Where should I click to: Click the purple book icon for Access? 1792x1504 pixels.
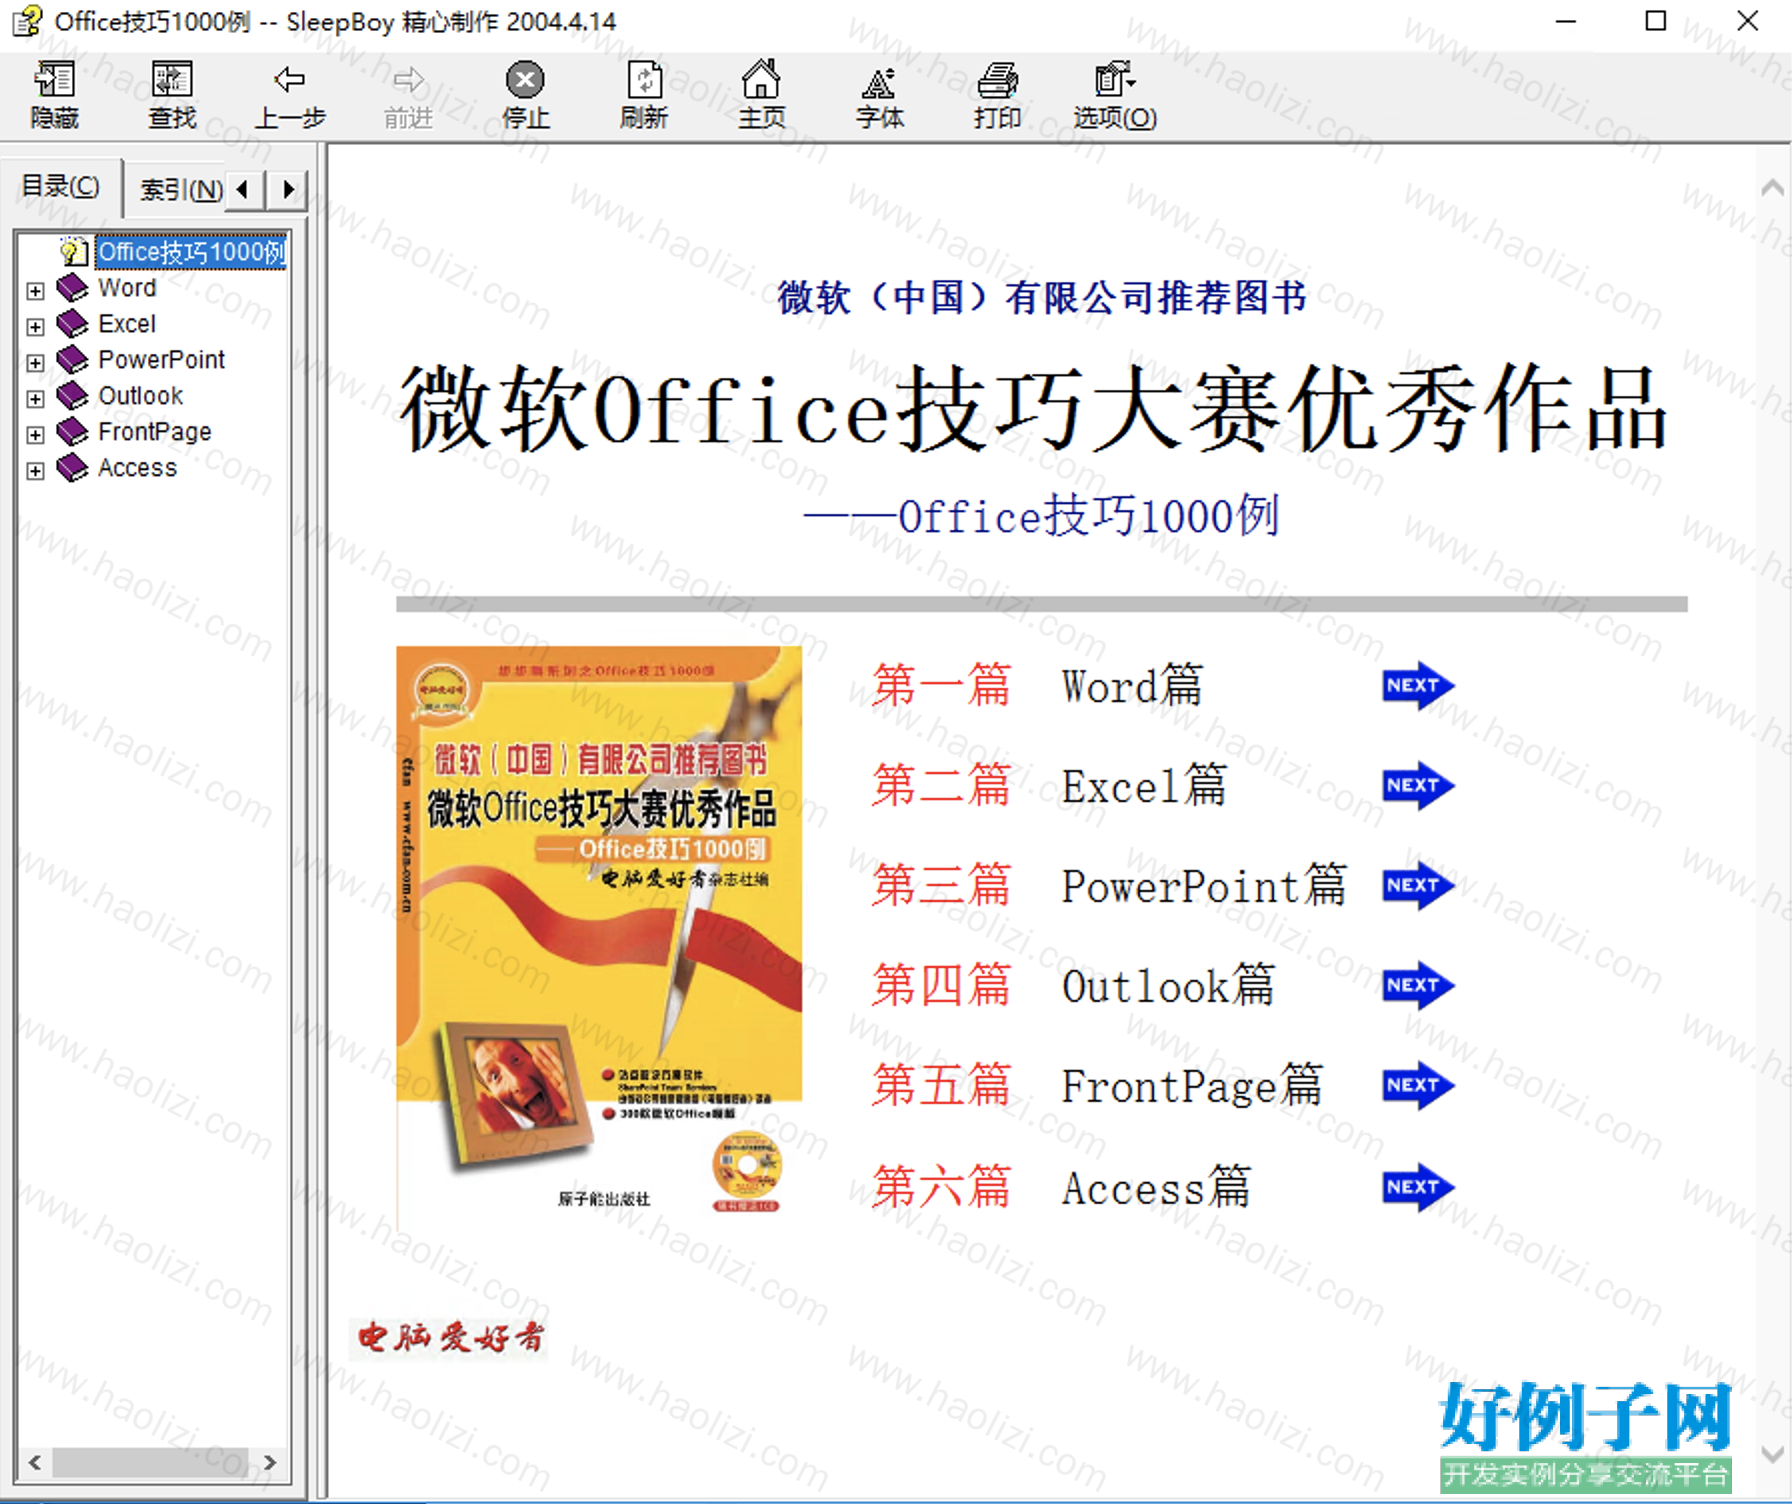[72, 468]
